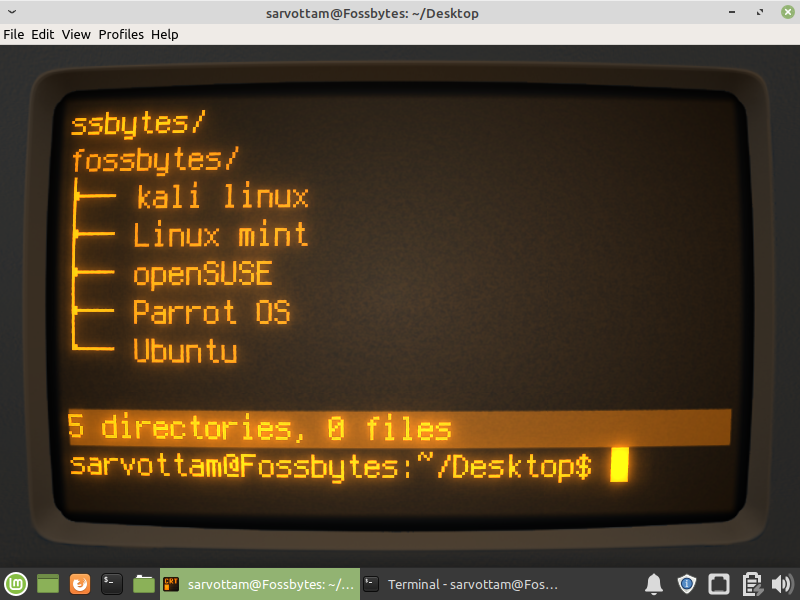Click the update manager shield icon
800x600 pixels.
(686, 584)
